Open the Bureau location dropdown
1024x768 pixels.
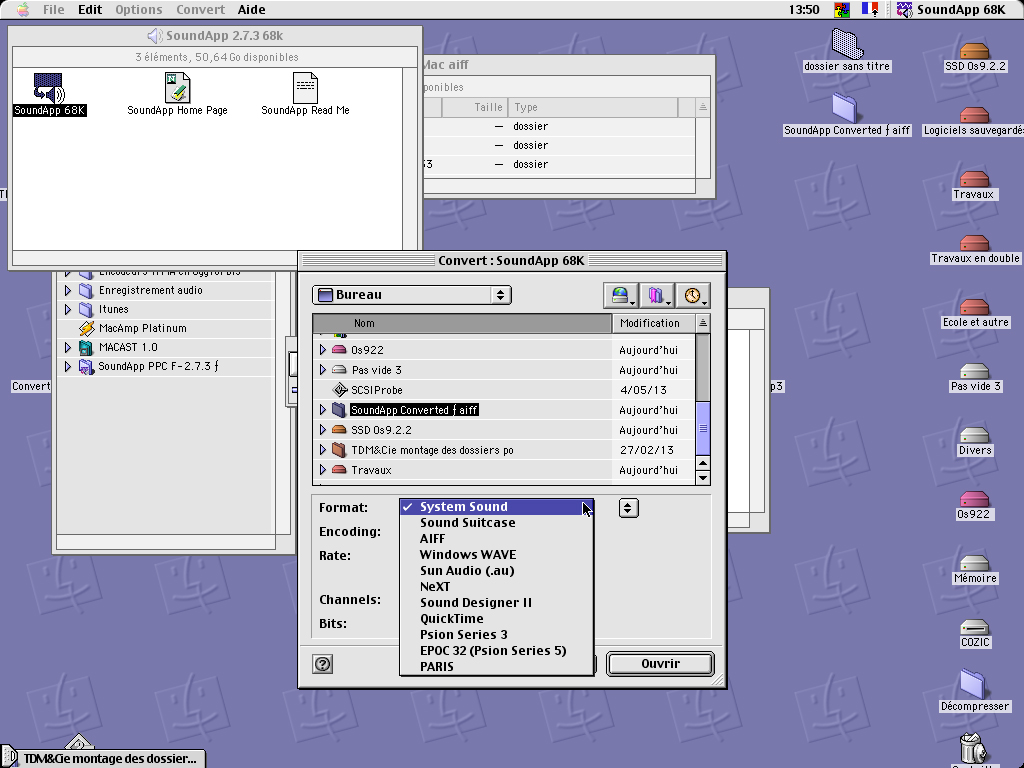412,295
